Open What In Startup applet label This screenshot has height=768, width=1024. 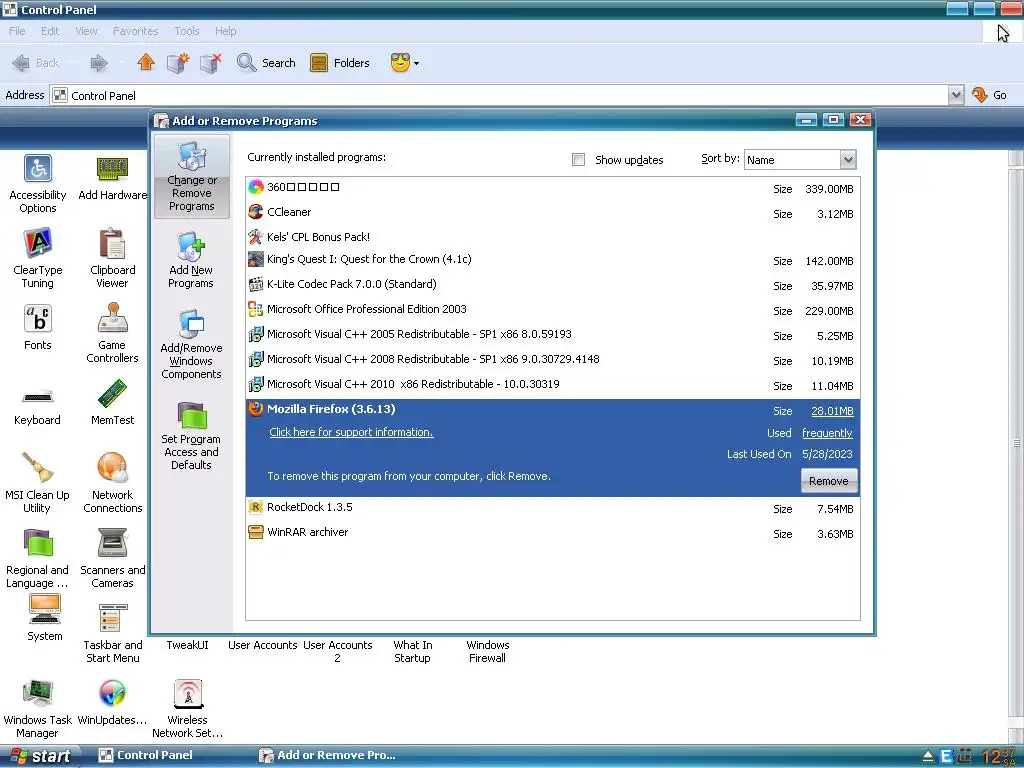pos(413,651)
